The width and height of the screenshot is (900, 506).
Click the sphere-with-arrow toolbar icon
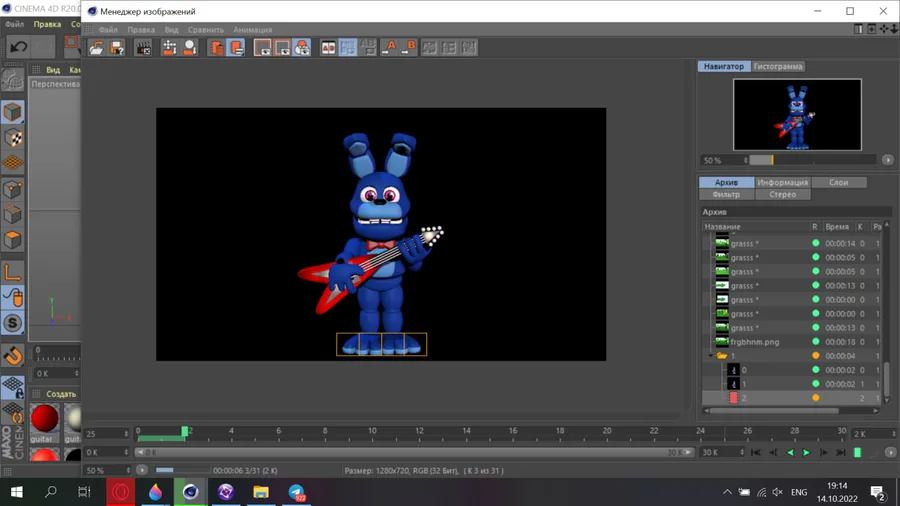pos(190,48)
